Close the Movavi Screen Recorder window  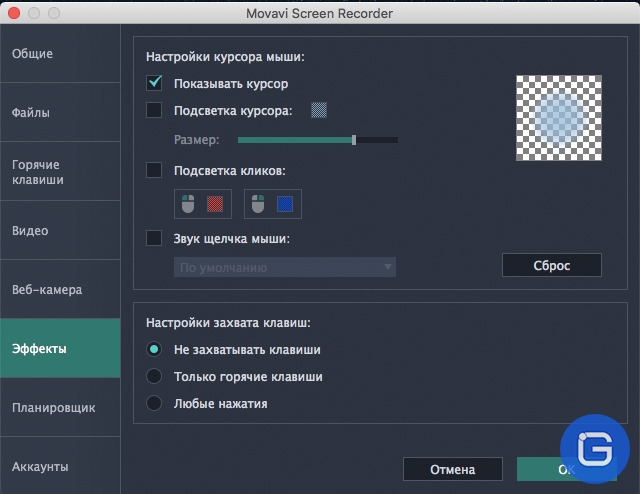tap(14, 13)
